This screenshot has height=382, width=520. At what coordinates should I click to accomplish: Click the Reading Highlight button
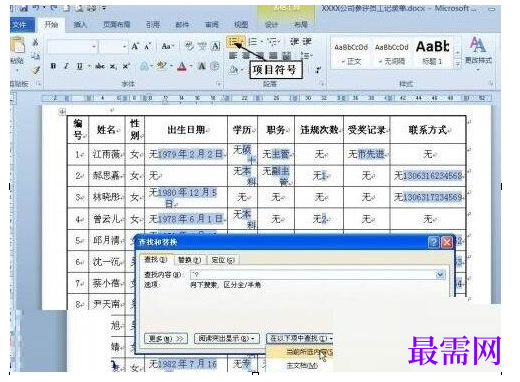[227, 339]
